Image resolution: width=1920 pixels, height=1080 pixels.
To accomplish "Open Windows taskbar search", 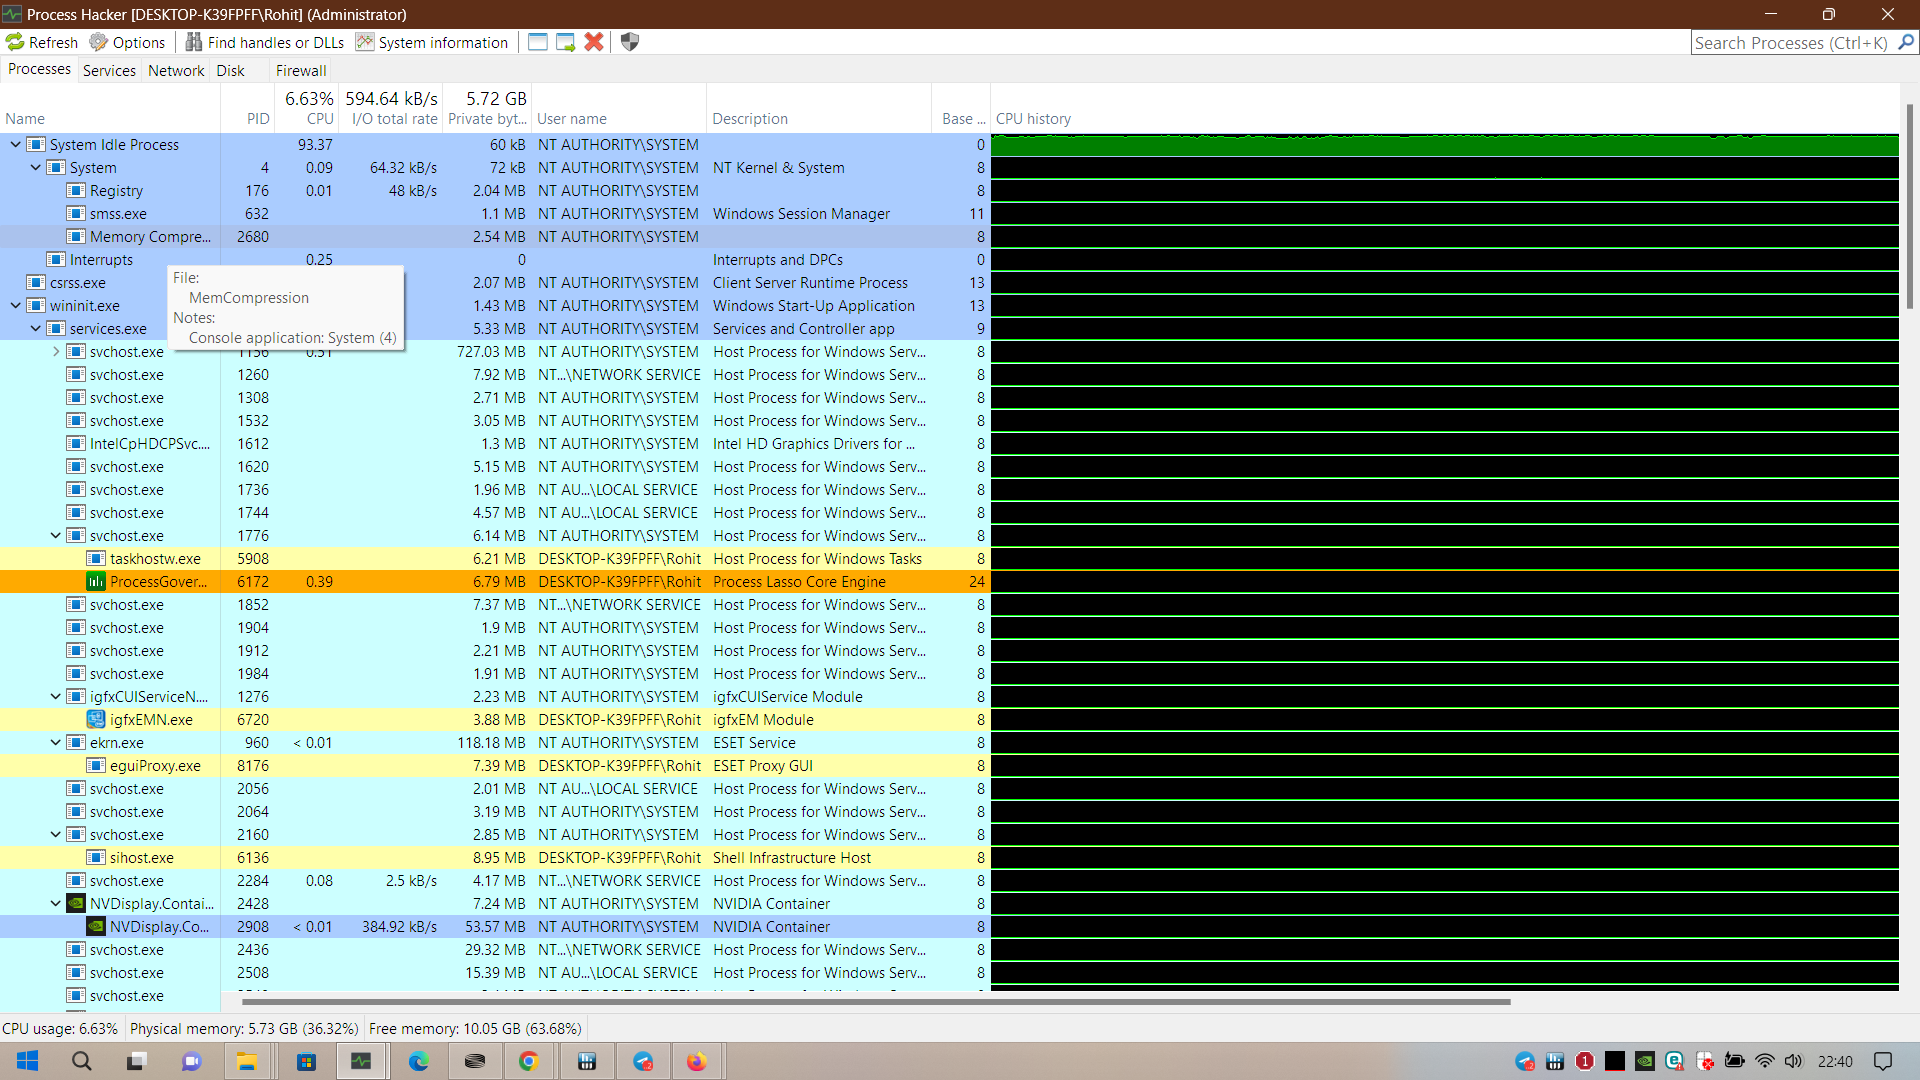I will point(82,1061).
